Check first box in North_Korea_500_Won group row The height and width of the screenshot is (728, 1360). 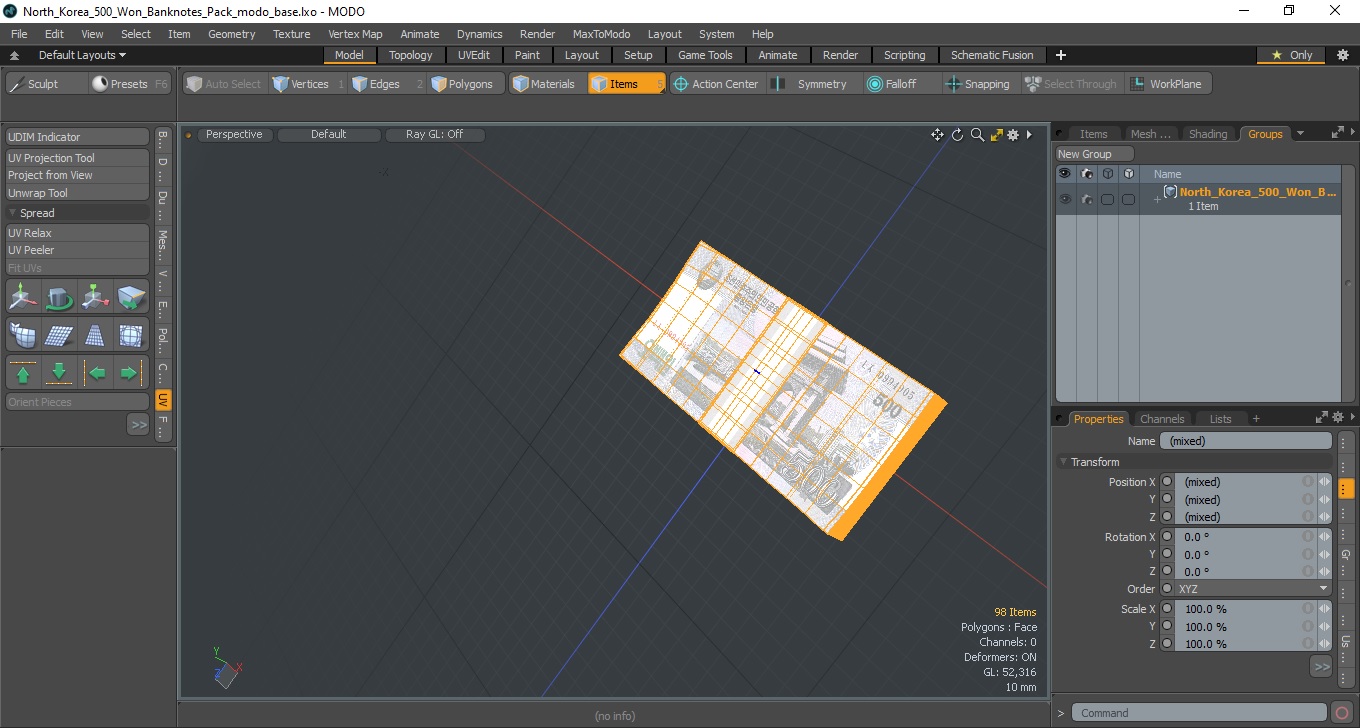1107,200
